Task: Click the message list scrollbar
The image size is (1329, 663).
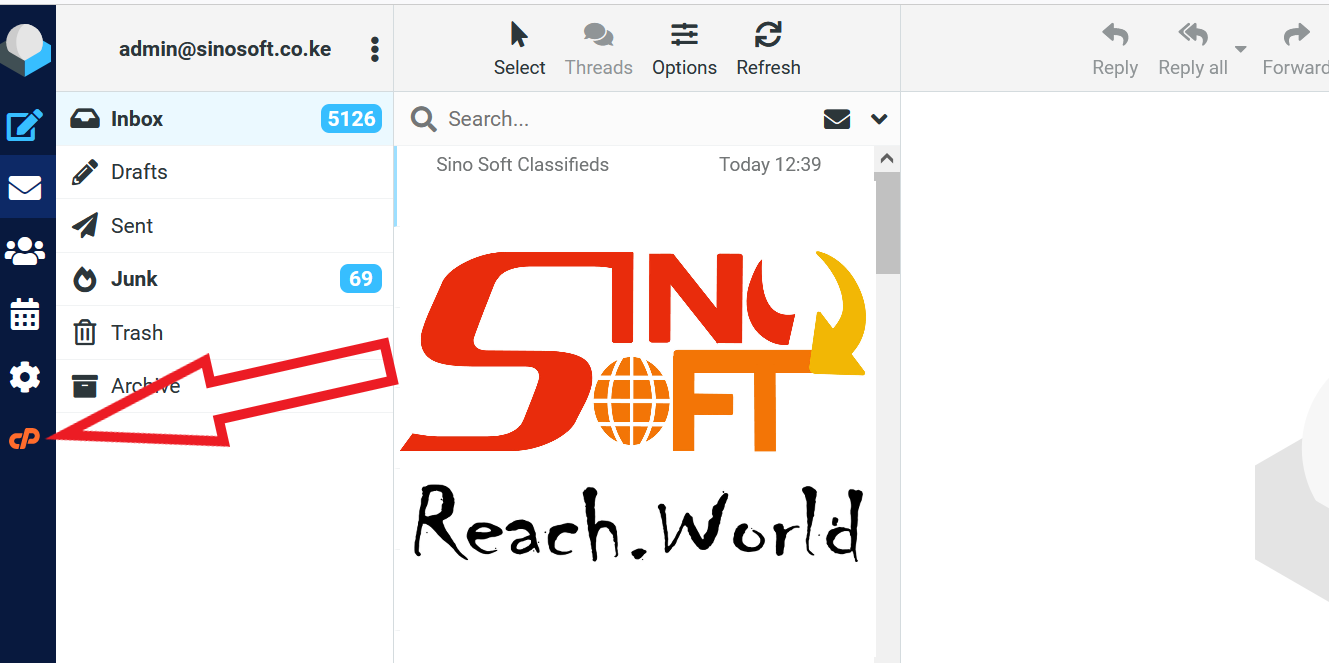Action: coord(886,220)
